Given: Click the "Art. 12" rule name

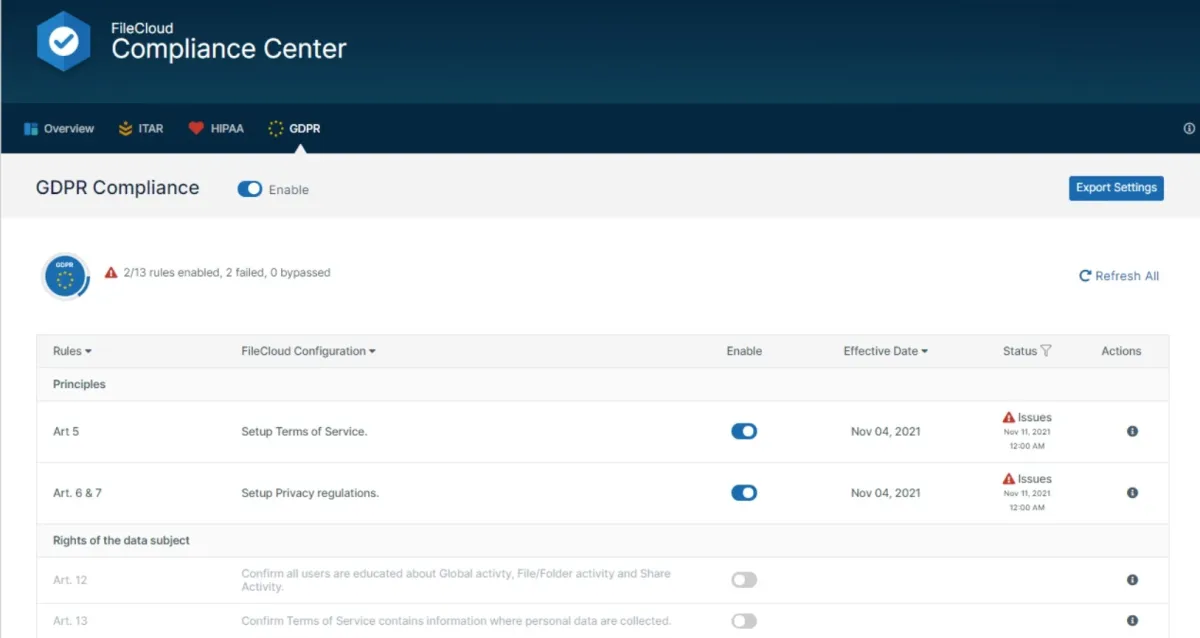Looking at the screenshot, I should (70, 580).
